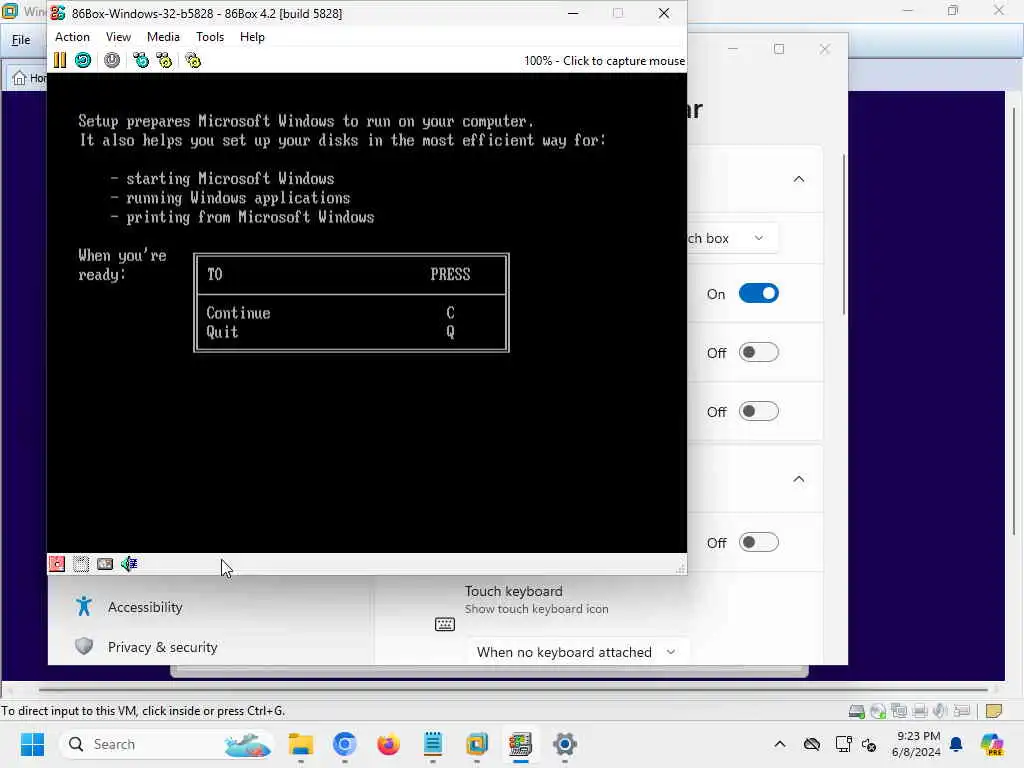Click the red floppy drive status icon
Image resolution: width=1024 pixels, height=768 pixels.
[57, 564]
